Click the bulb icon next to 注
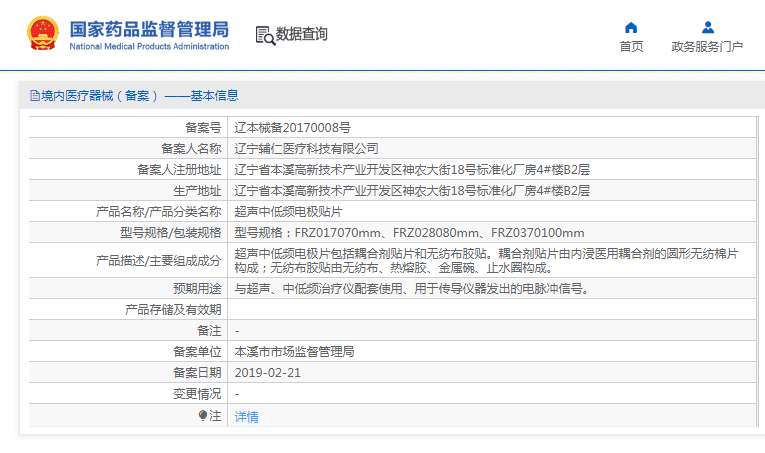This screenshot has height=453, width=765. [203, 415]
